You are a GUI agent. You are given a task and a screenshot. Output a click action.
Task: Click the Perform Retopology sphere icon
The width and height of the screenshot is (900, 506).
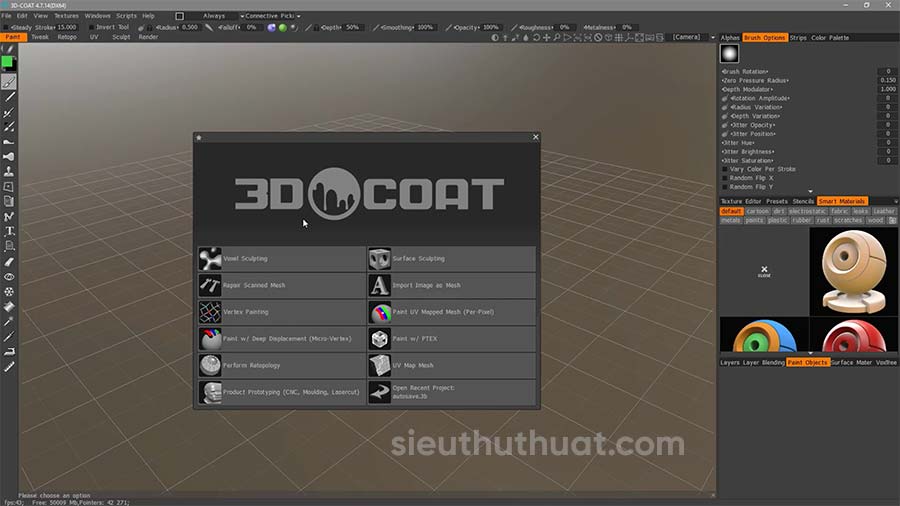(210, 365)
